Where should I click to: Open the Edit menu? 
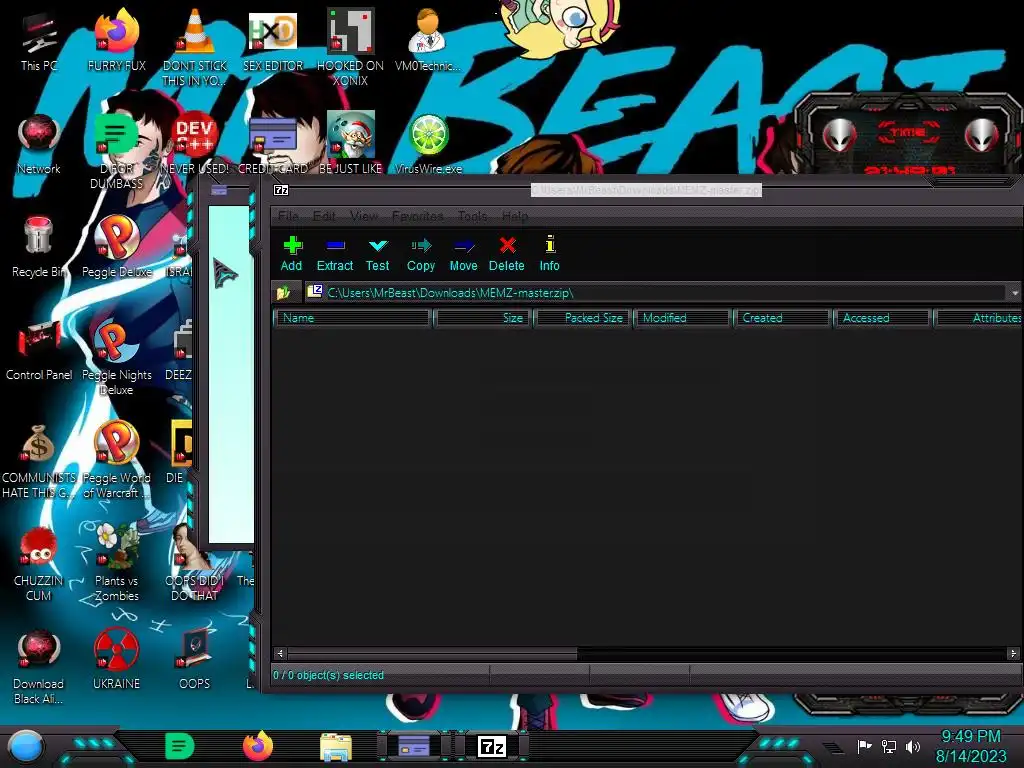pyautogui.click(x=324, y=216)
